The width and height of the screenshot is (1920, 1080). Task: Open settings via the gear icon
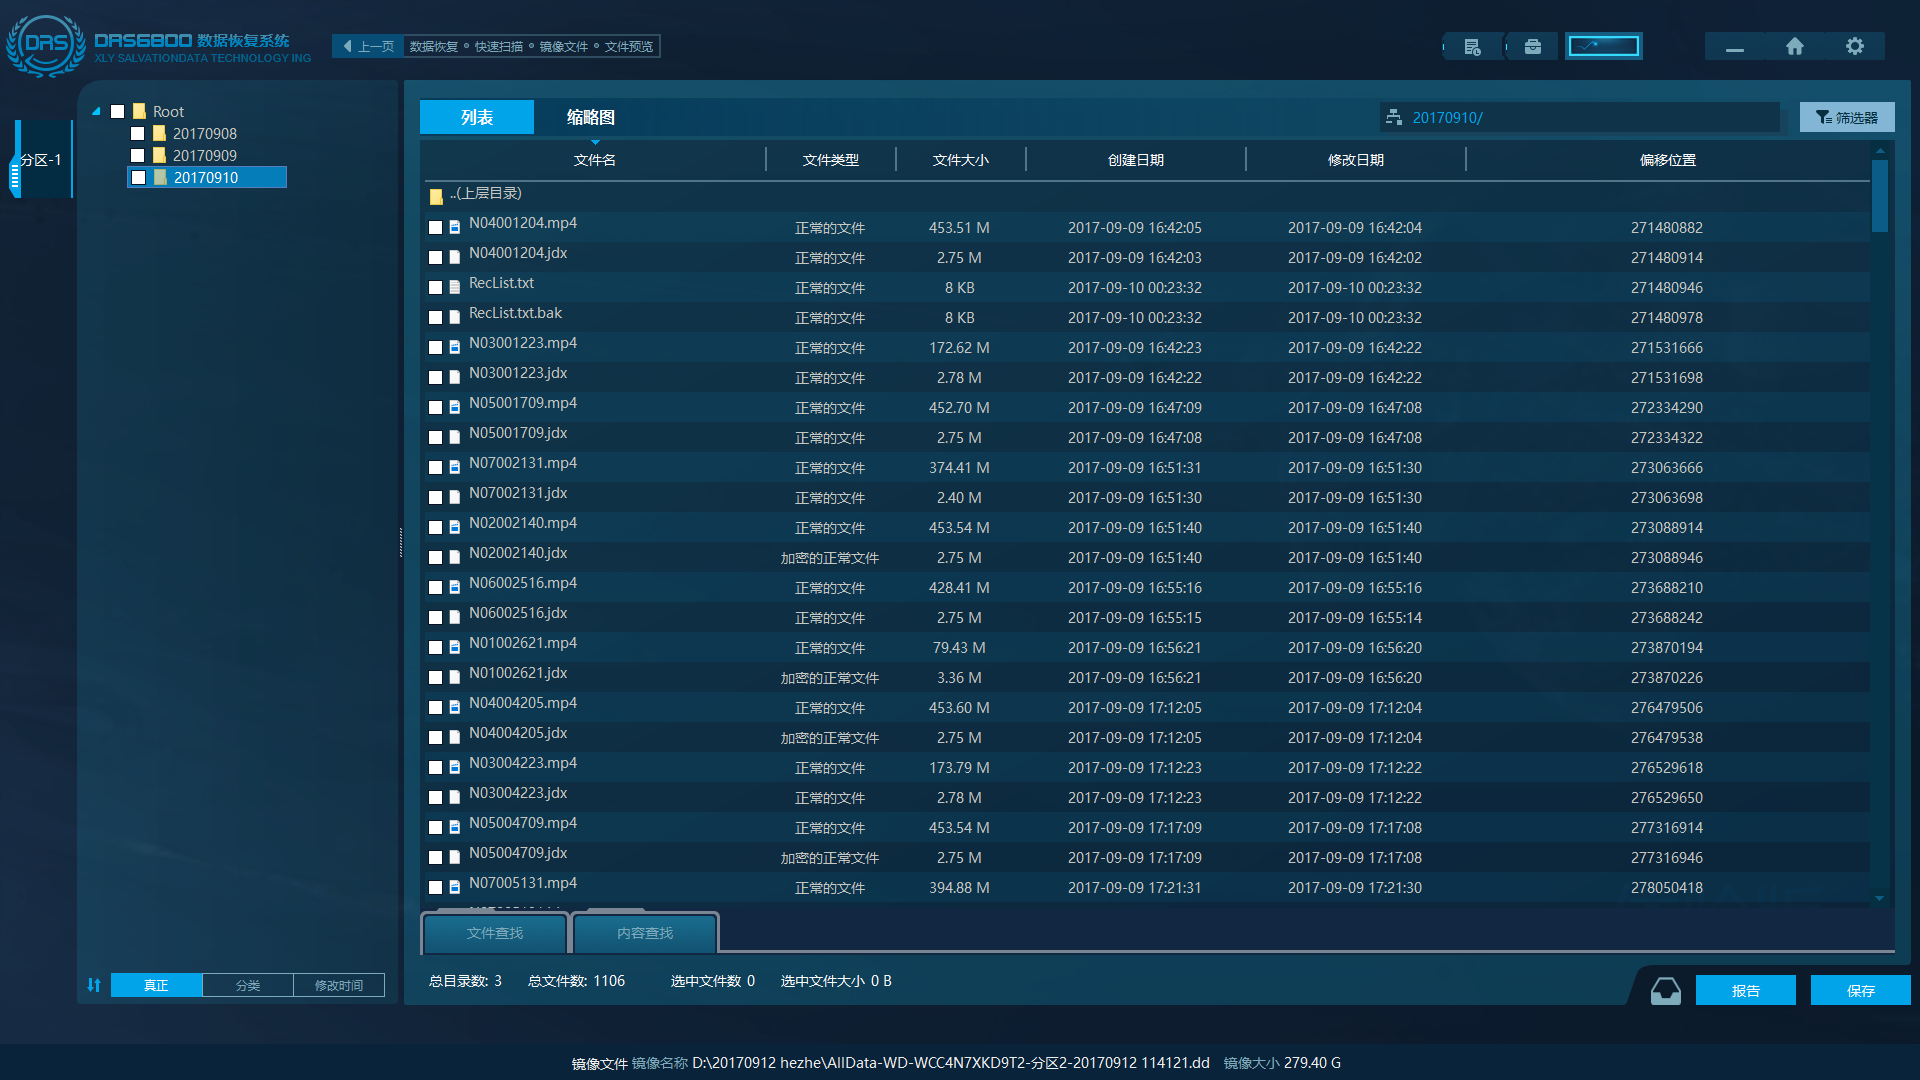(x=1854, y=47)
